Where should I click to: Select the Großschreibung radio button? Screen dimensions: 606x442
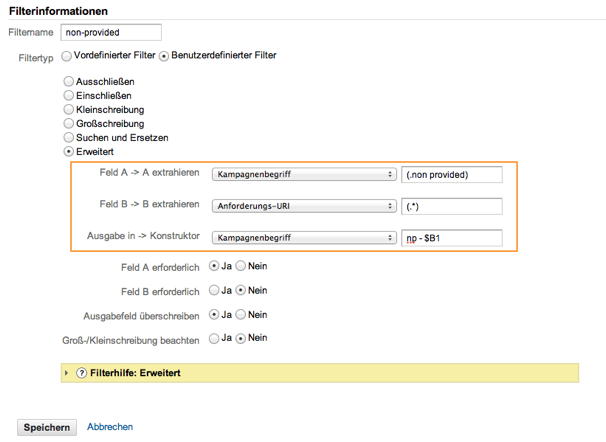68,123
